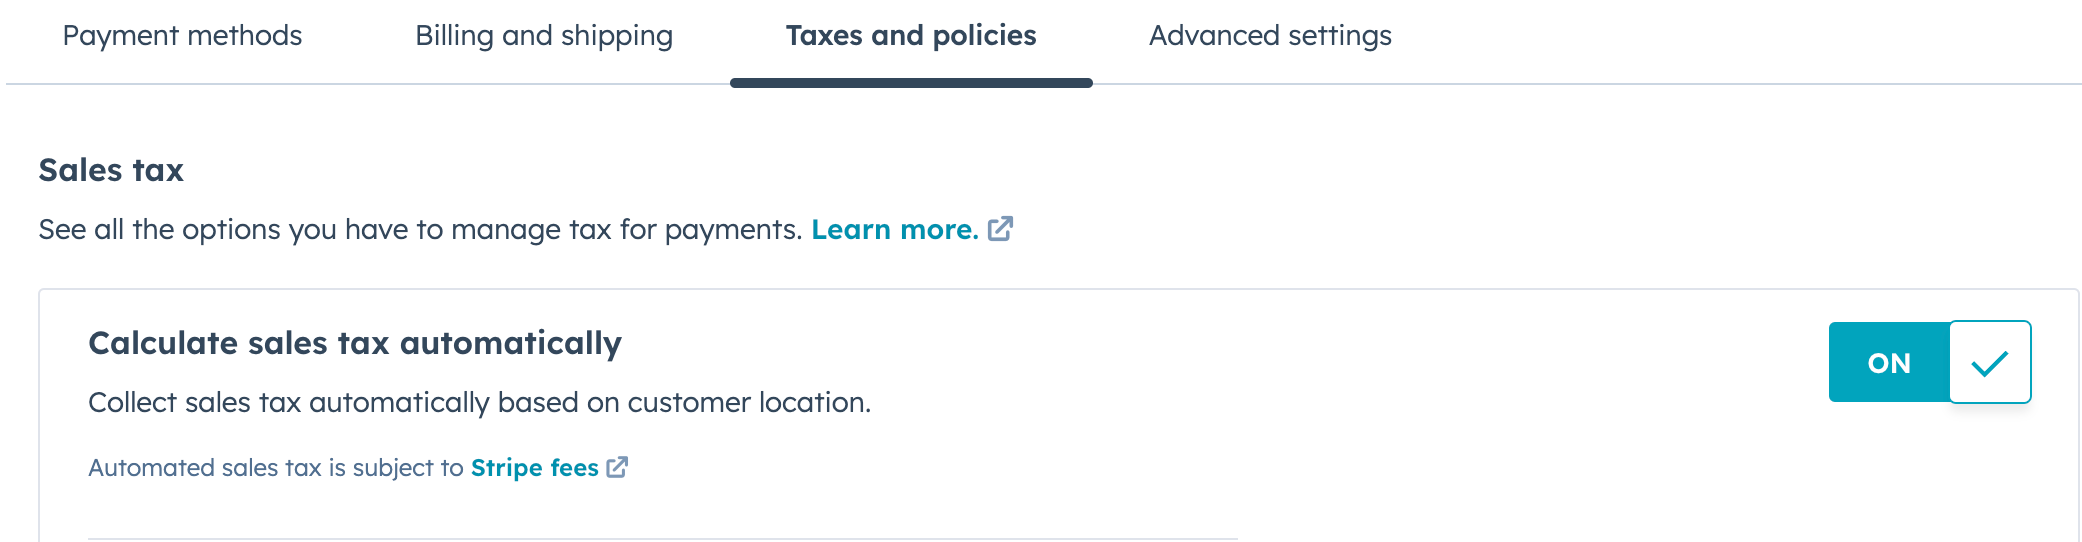Select the Taxes and policies tab
The width and height of the screenshot is (2082, 542).
click(x=910, y=36)
